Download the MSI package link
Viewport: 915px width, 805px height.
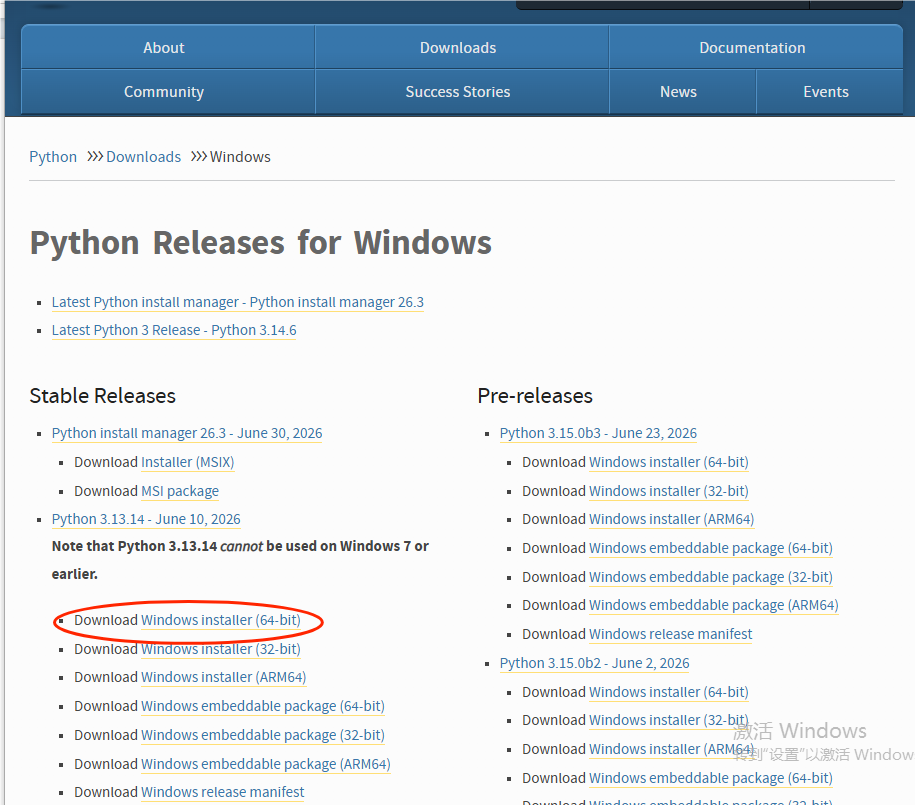pyautogui.click(x=180, y=491)
